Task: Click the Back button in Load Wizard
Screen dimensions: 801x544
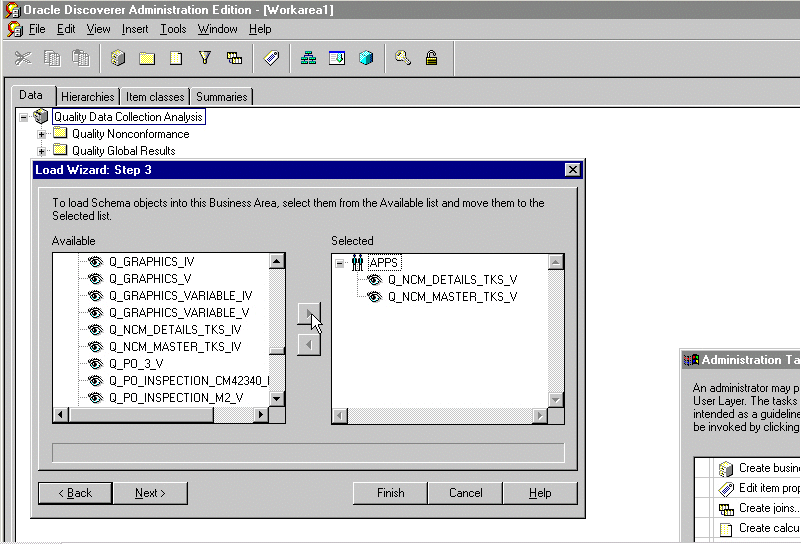Action: click(75, 493)
